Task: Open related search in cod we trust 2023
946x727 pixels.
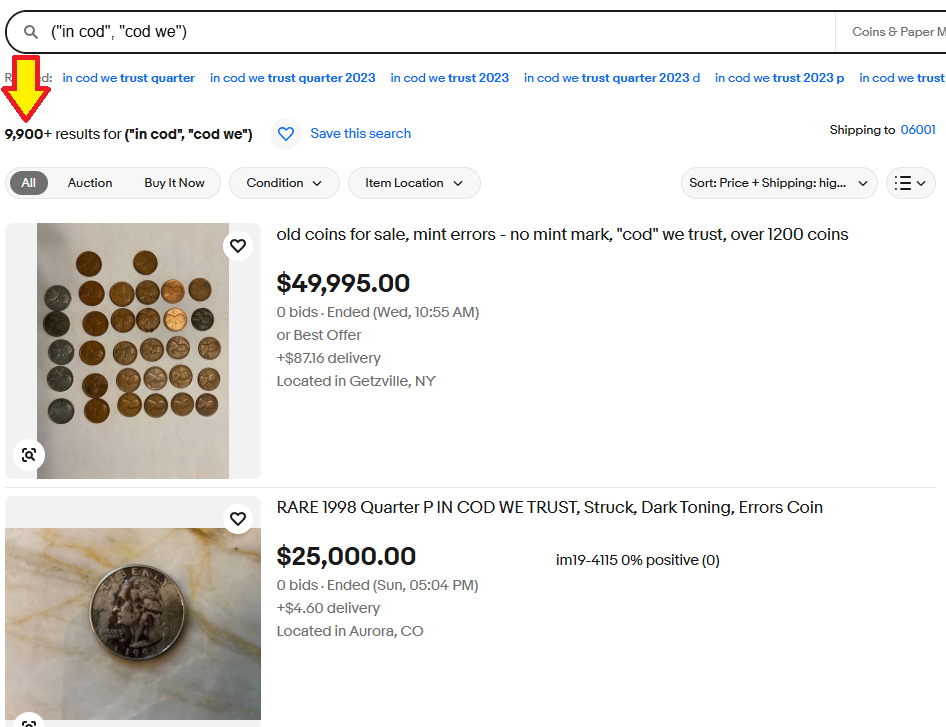Action: (x=449, y=78)
